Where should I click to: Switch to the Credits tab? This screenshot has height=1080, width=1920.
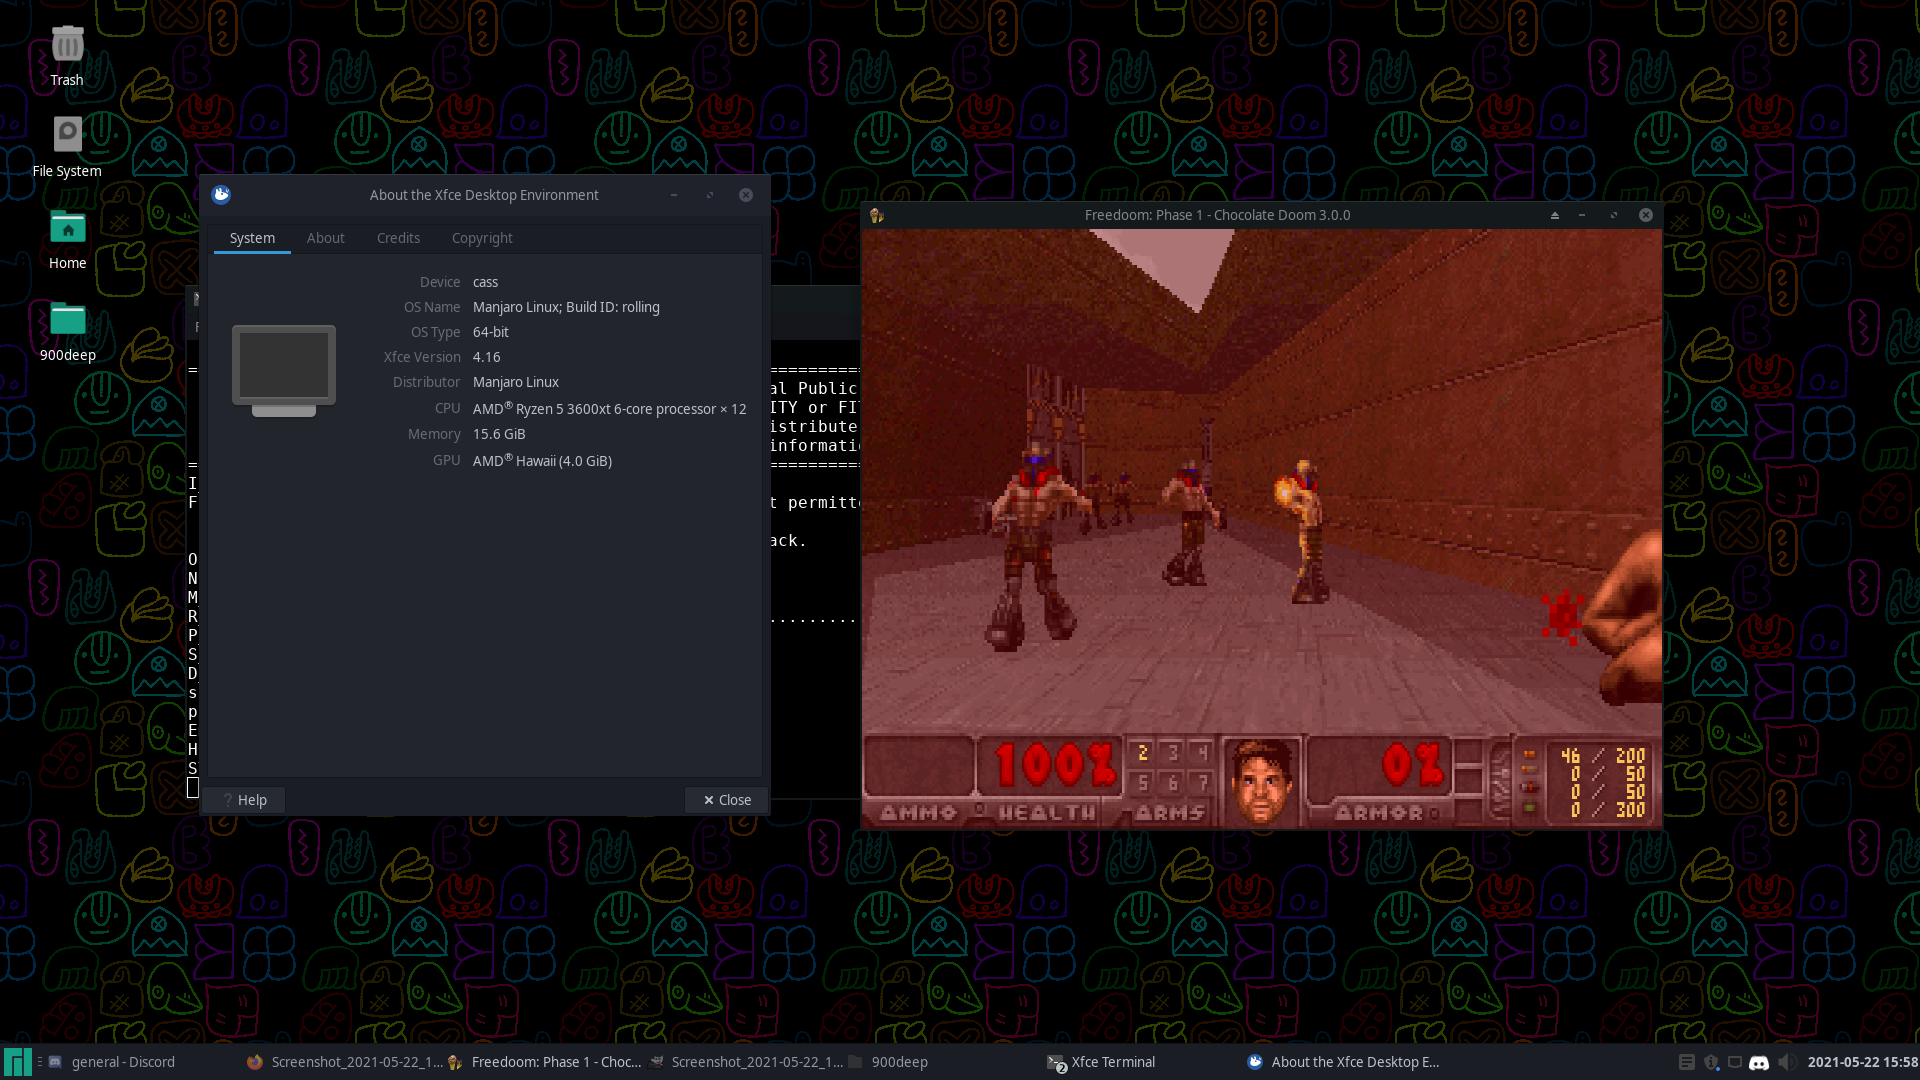pyautogui.click(x=398, y=238)
